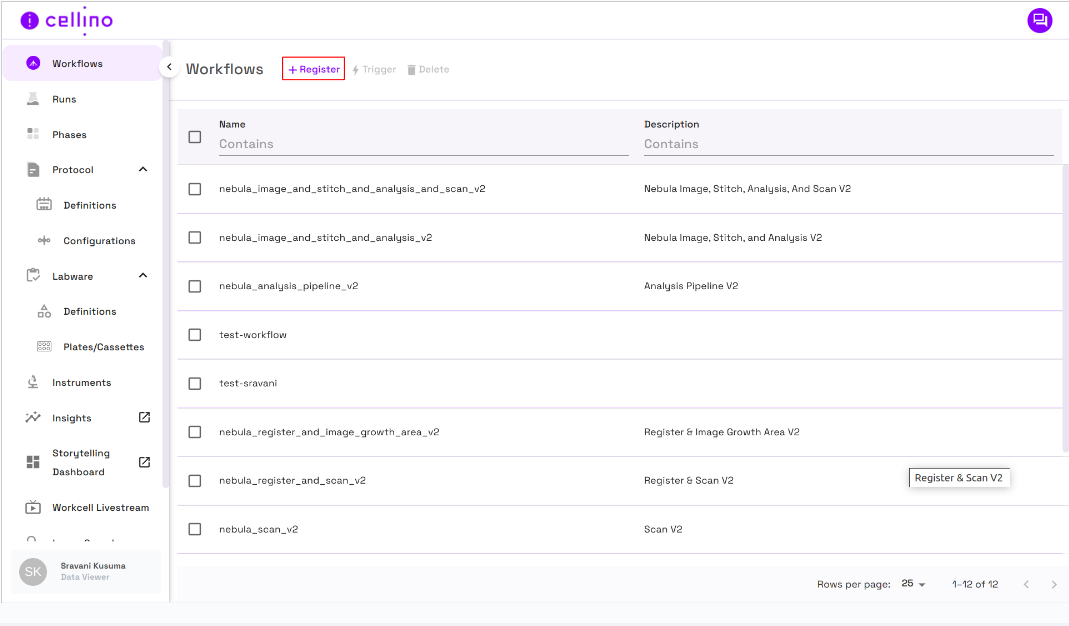Select the nebula_scan_v2 checkbox
The height and width of the screenshot is (626, 1069).
click(195, 529)
